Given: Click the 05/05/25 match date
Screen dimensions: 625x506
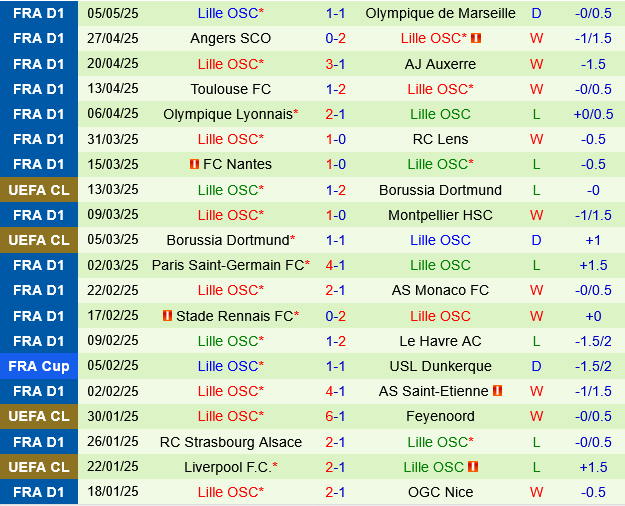Looking at the screenshot, I should tap(113, 13).
